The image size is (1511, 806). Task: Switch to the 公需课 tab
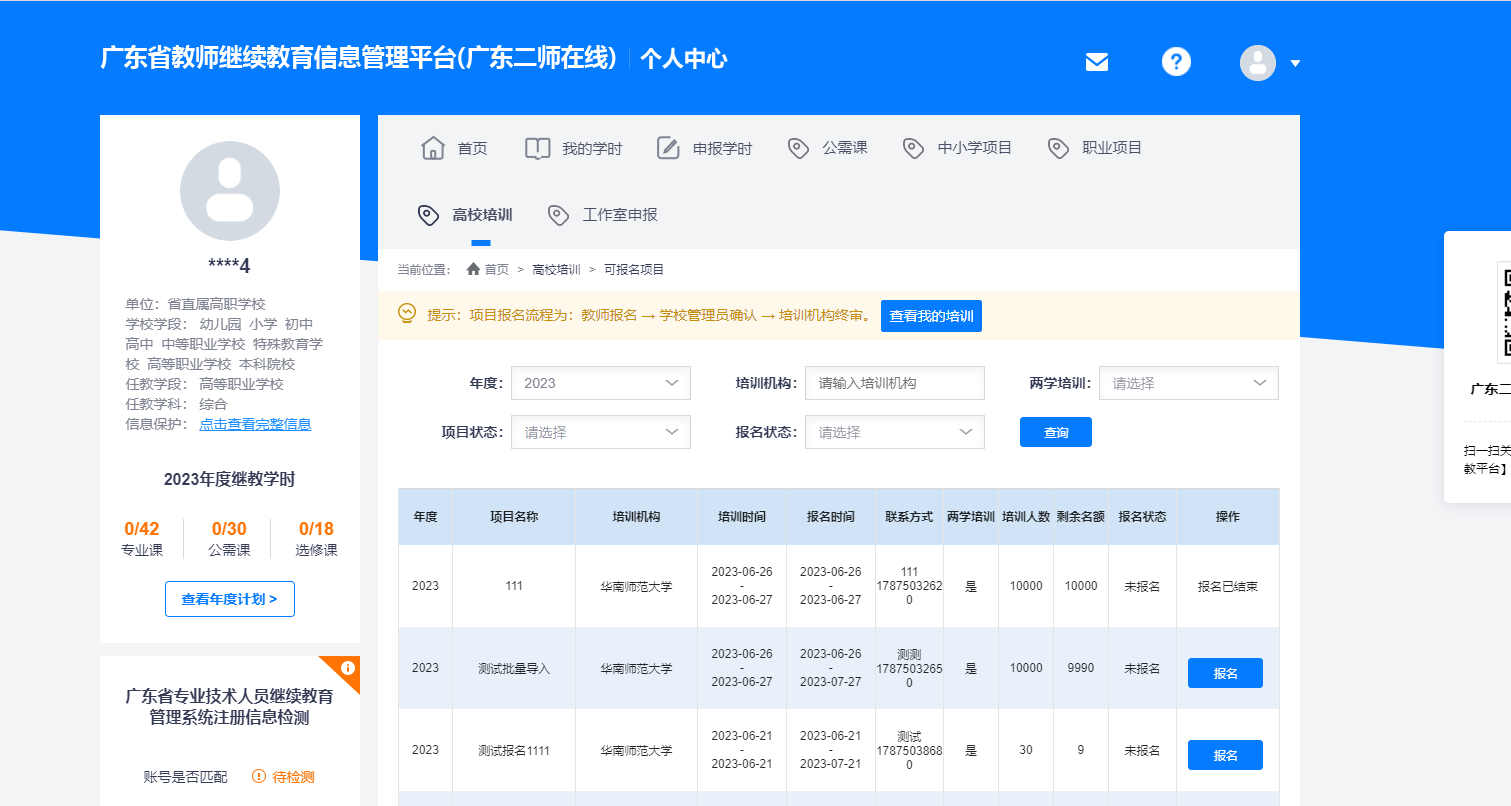pos(827,148)
